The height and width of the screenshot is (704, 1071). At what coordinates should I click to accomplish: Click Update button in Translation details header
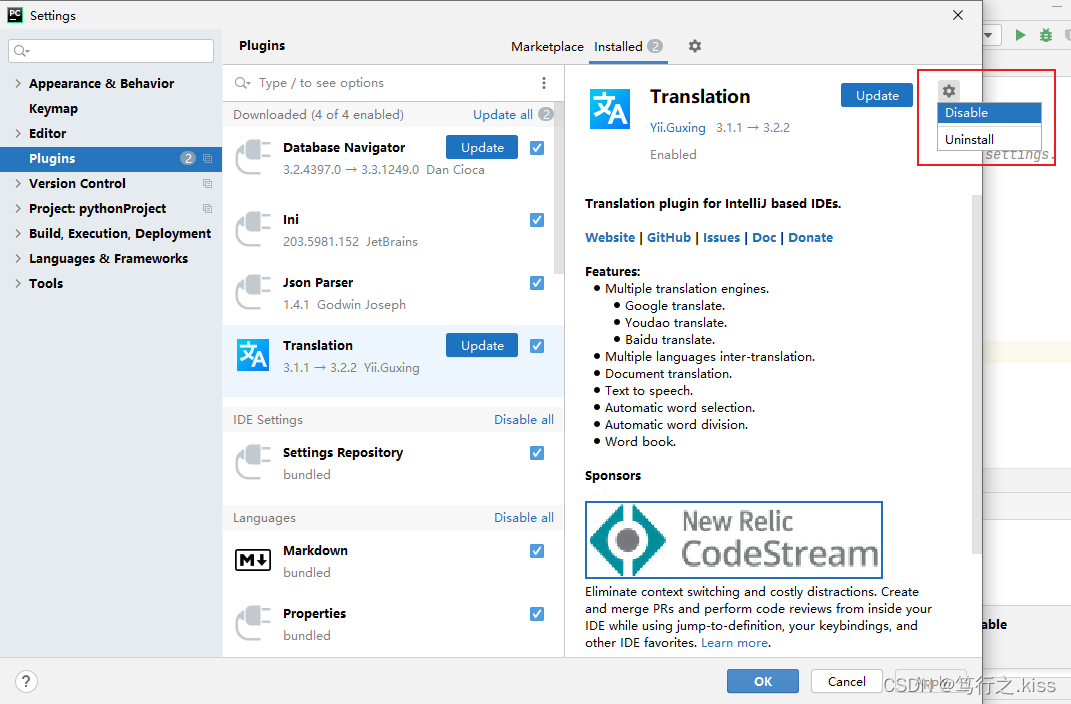pos(877,96)
